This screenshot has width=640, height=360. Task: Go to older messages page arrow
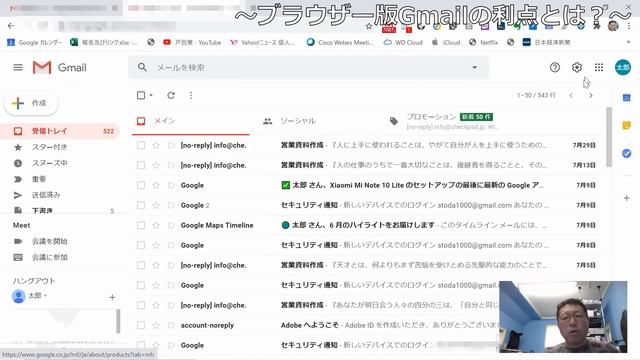pos(591,95)
